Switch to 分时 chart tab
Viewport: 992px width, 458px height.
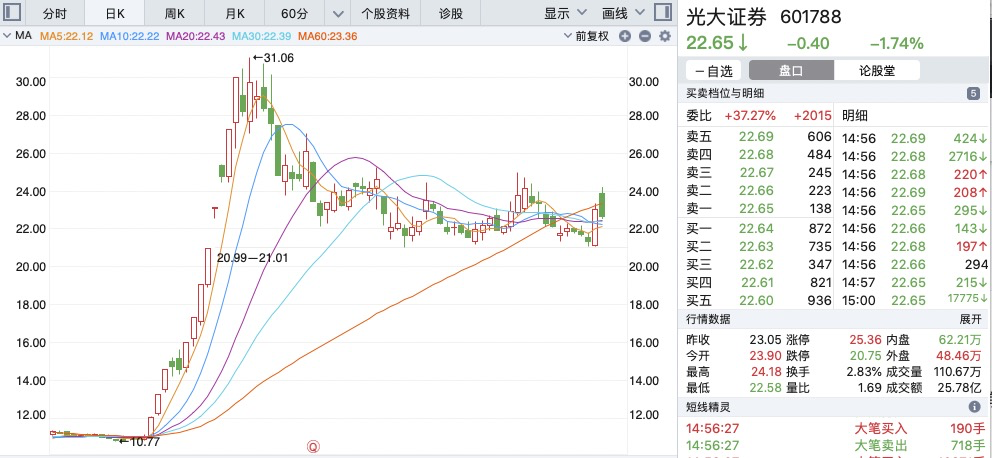(54, 13)
